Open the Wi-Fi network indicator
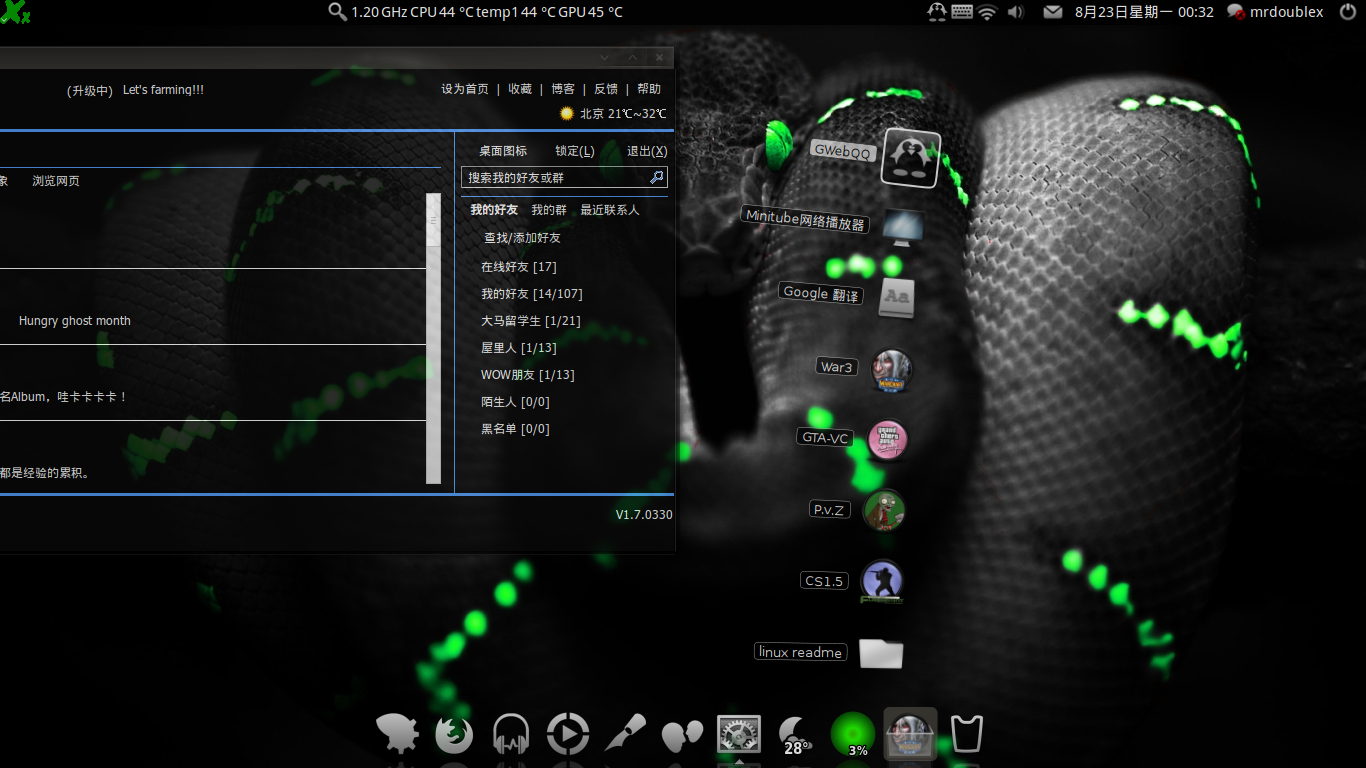The image size is (1366, 768). (x=988, y=12)
